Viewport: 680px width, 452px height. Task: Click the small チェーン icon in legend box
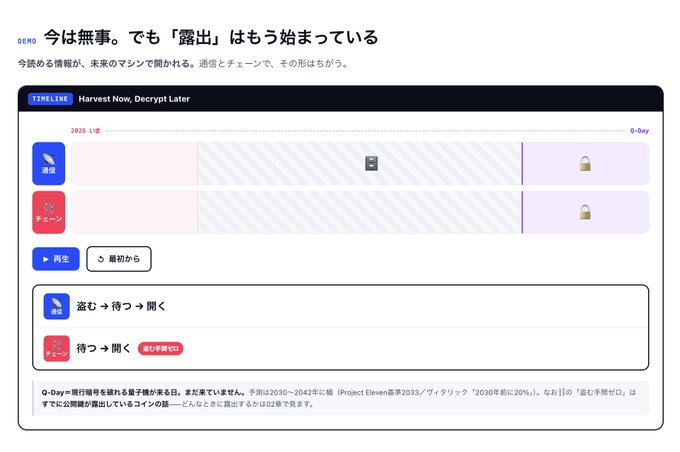pos(56,348)
